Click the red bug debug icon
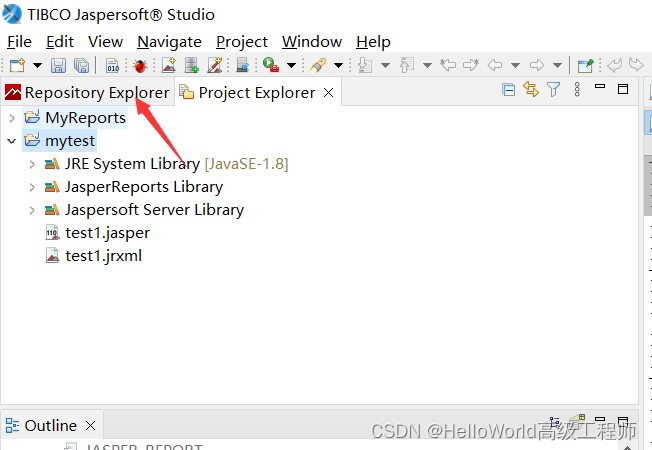This screenshot has width=652, height=450. [140, 65]
